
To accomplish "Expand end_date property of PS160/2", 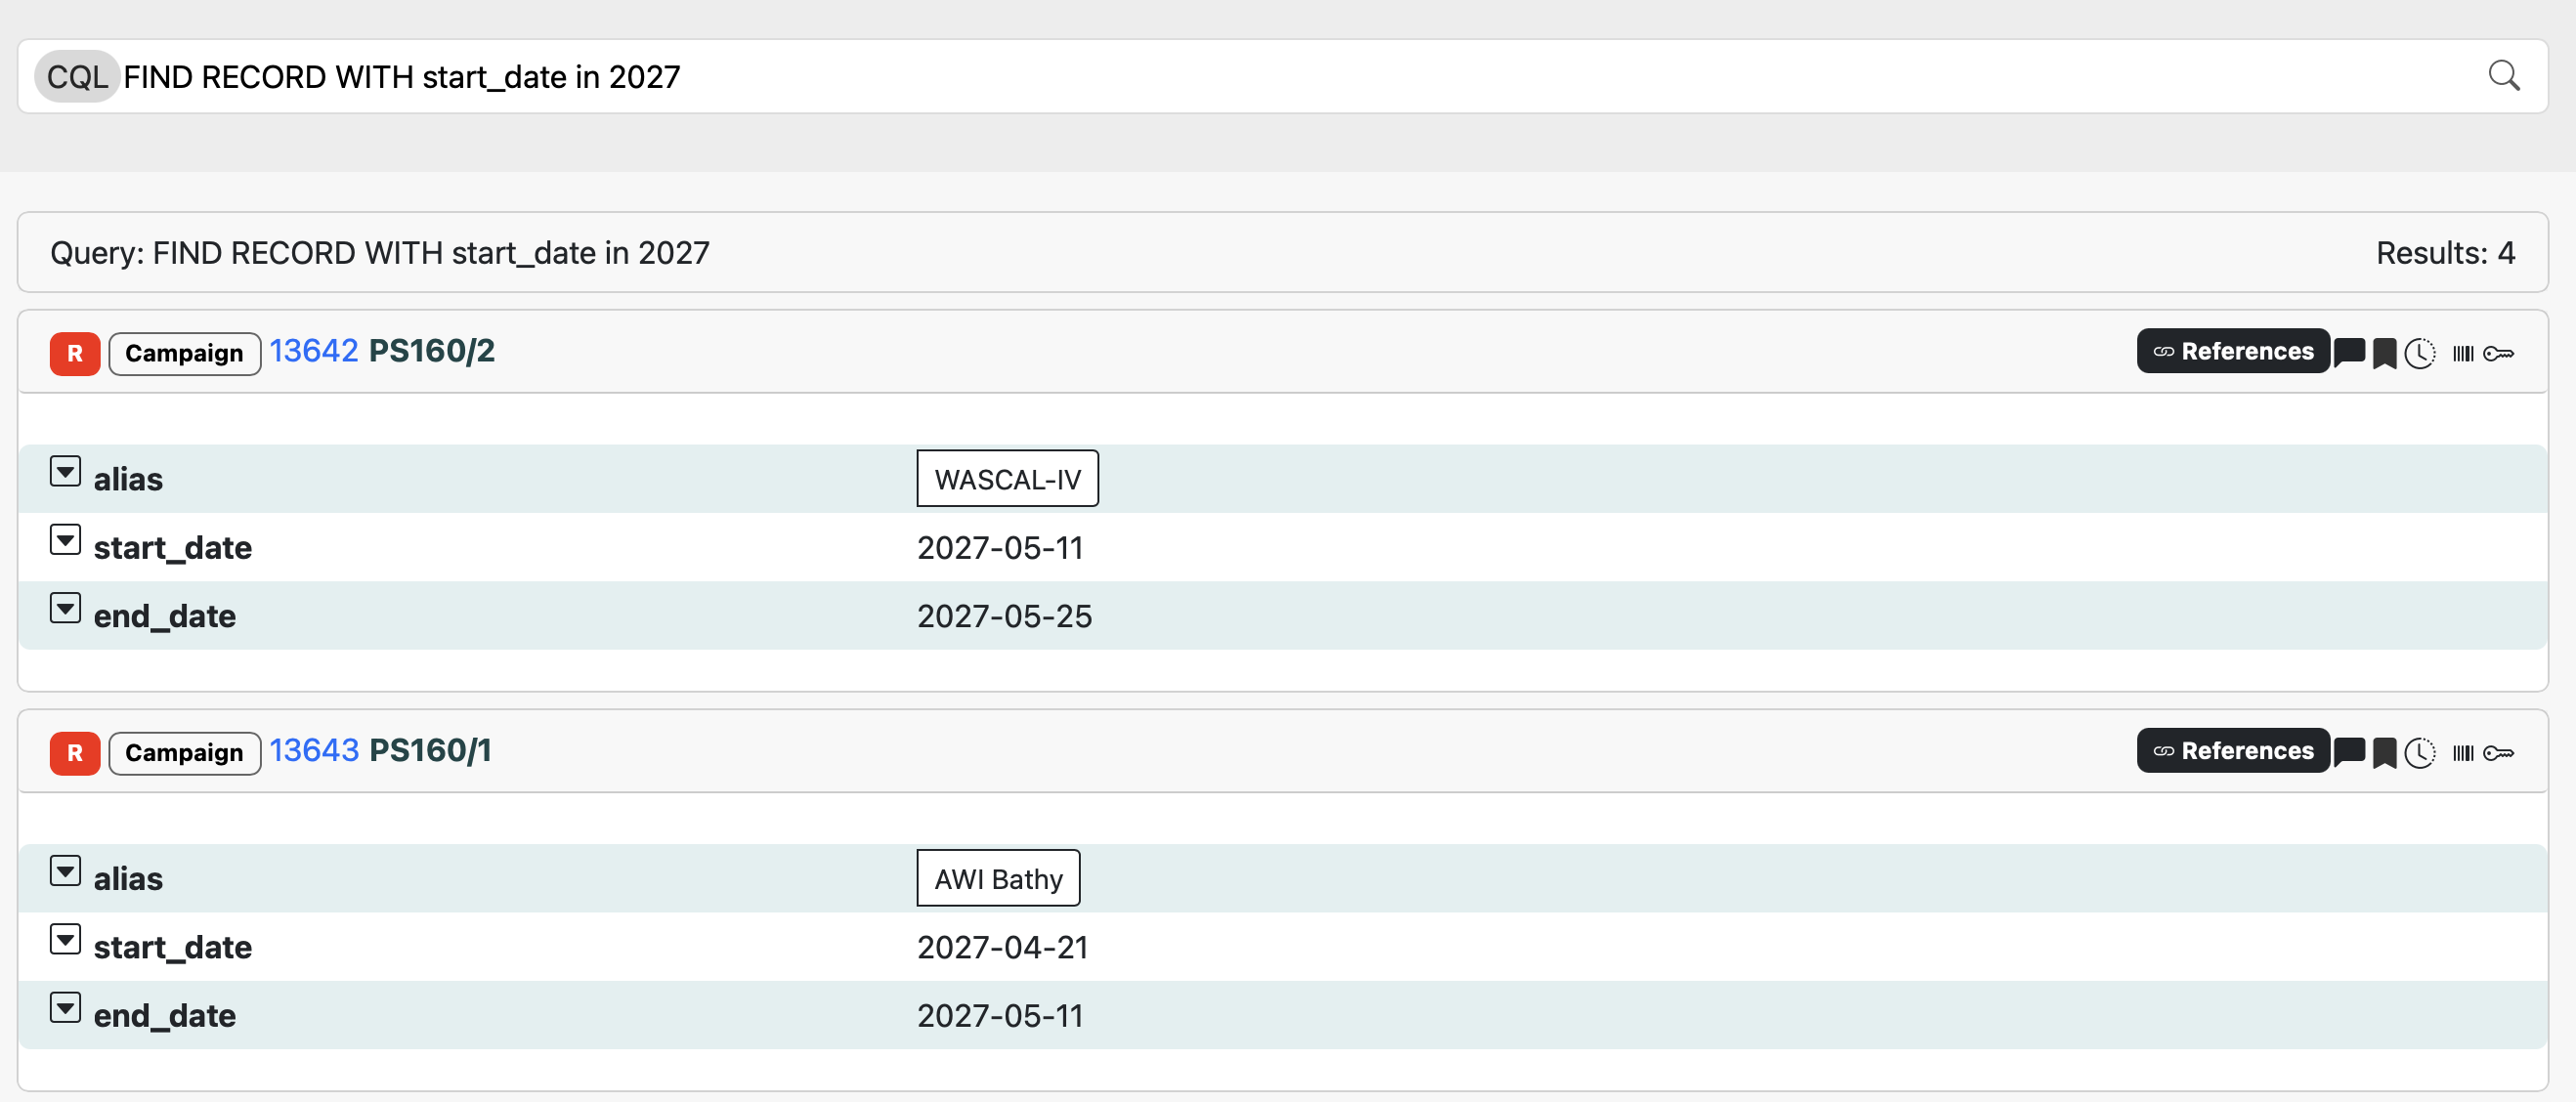I will (65, 607).
